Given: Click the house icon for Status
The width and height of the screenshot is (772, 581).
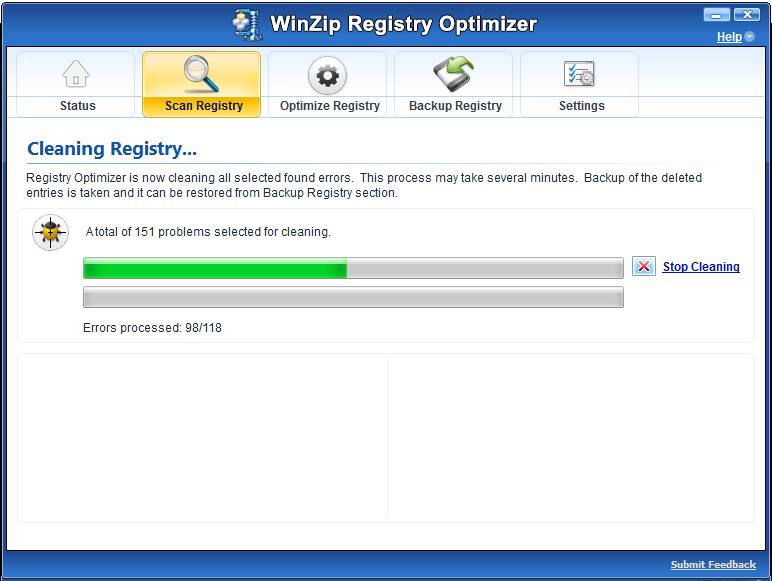Looking at the screenshot, I should 76,75.
